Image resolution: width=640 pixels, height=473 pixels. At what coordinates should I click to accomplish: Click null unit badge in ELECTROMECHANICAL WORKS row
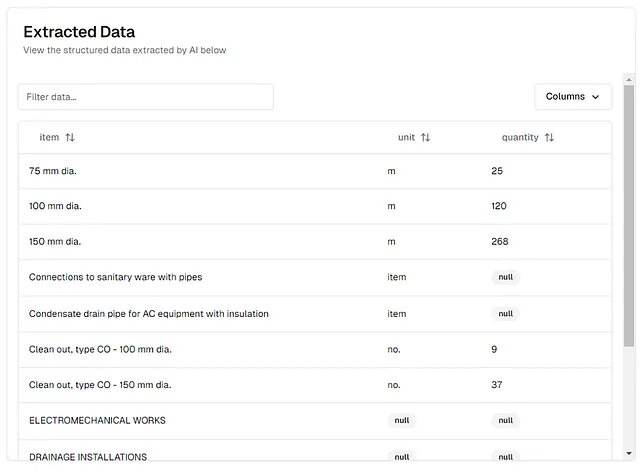pos(402,420)
